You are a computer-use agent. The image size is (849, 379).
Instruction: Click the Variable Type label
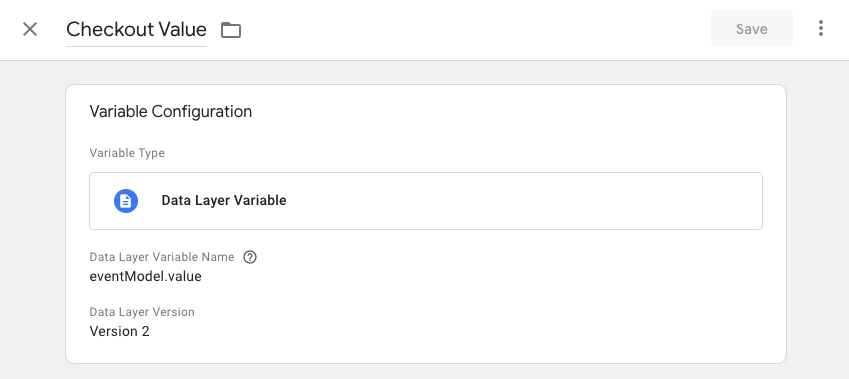pos(127,153)
